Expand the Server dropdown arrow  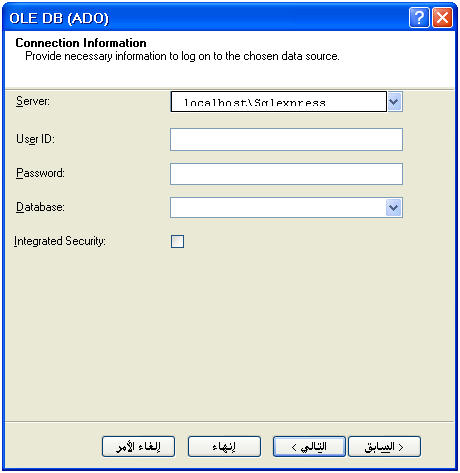click(395, 101)
